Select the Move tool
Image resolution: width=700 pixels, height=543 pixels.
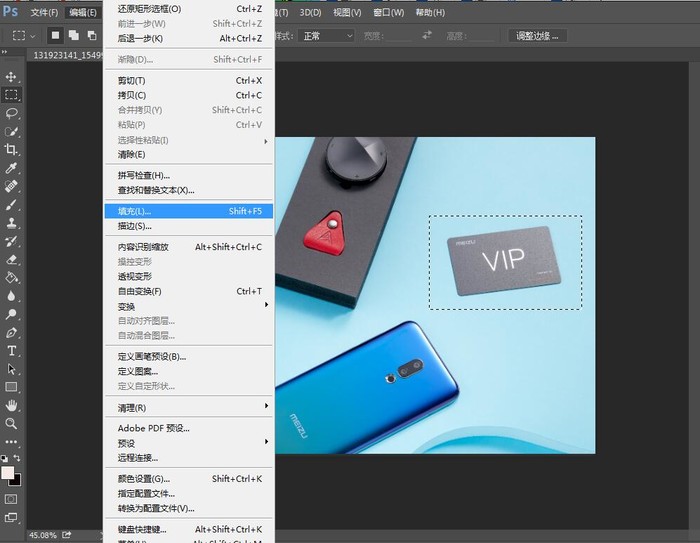click(11, 76)
